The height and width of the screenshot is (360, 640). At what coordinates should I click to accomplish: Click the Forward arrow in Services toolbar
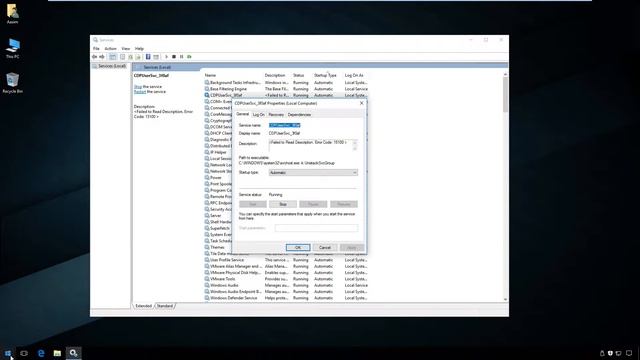click(x=102, y=57)
